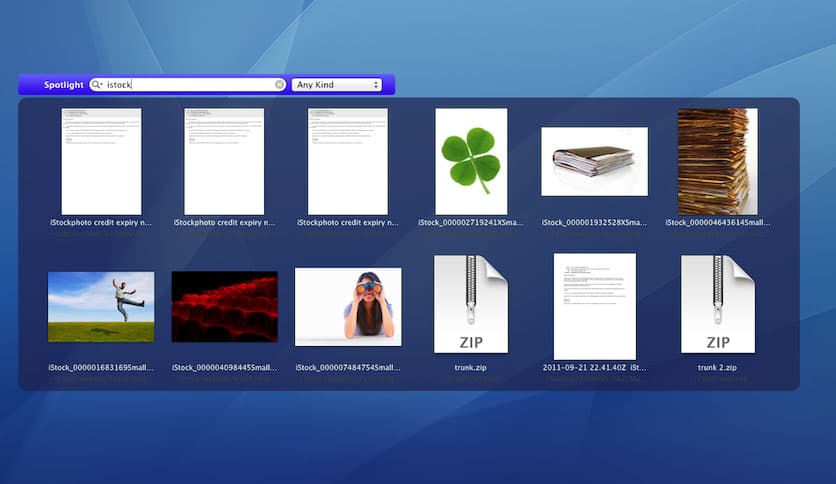Select the trunk 2.zip archive icon
Screen dimensions: 836x484
point(718,304)
